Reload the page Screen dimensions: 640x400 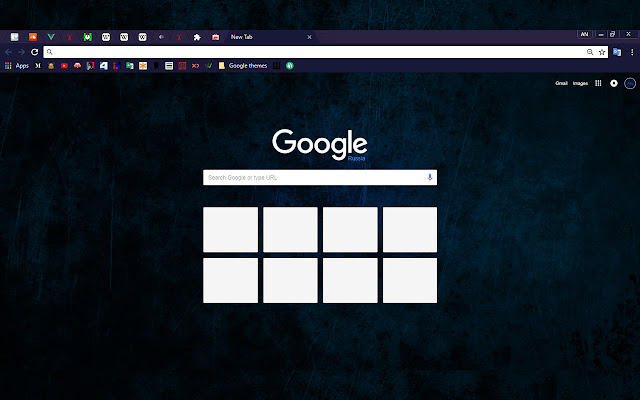[x=35, y=52]
